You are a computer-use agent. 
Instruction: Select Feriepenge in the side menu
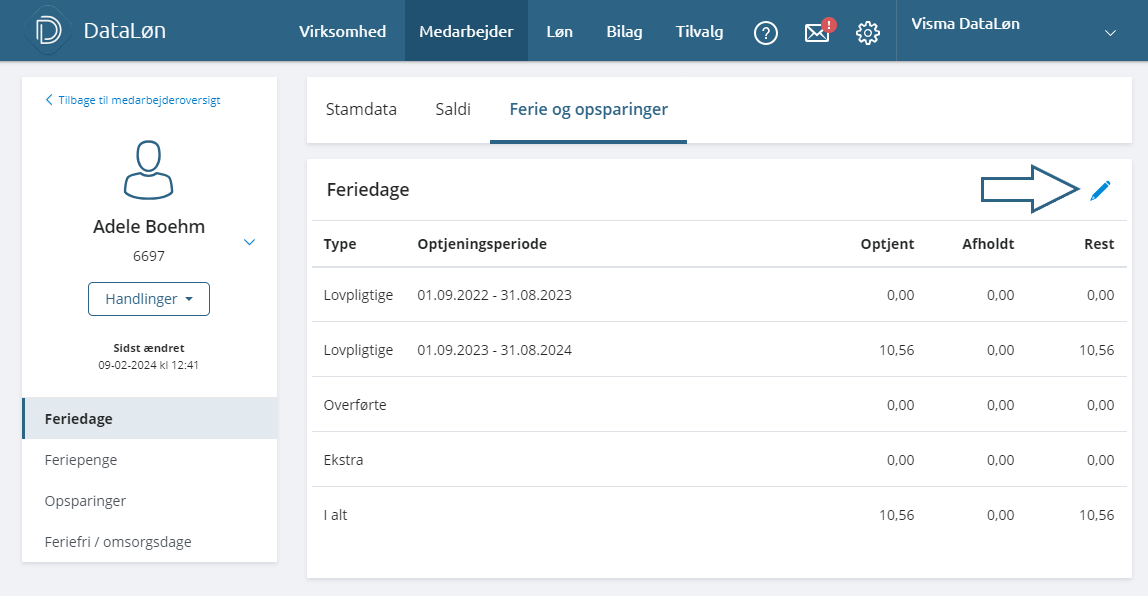point(149,460)
